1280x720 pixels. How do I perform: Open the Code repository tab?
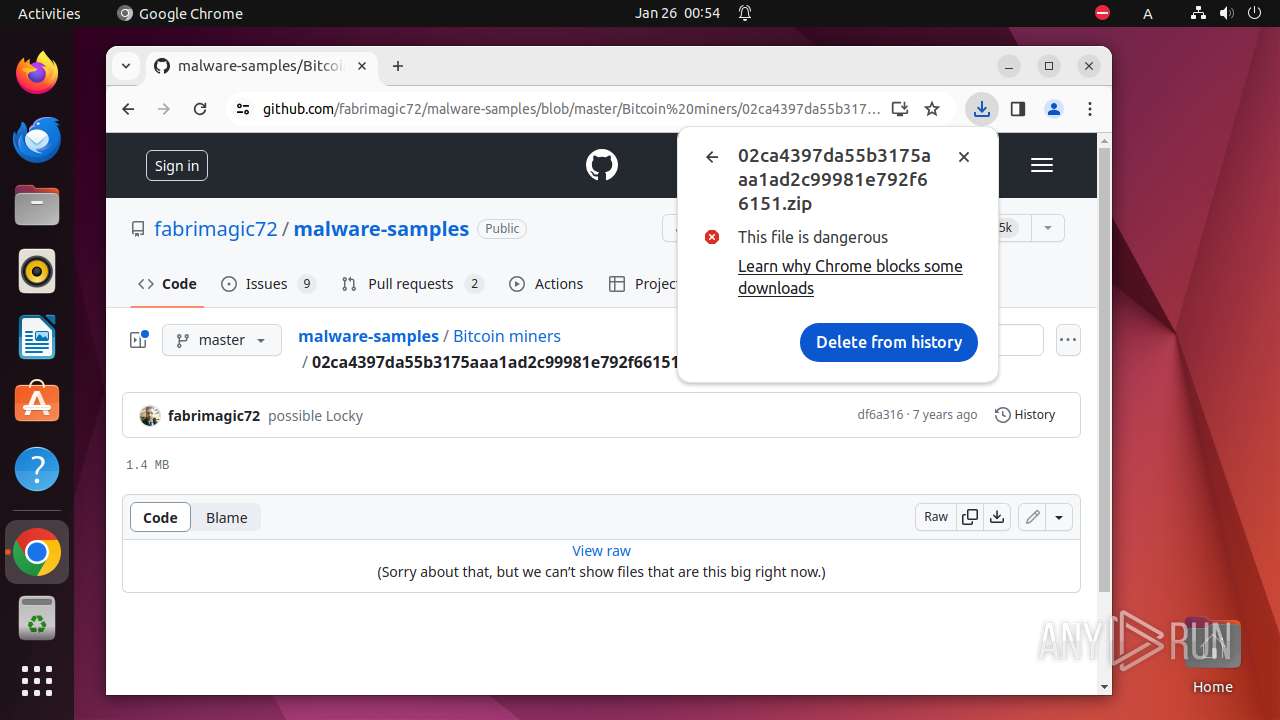(167, 284)
